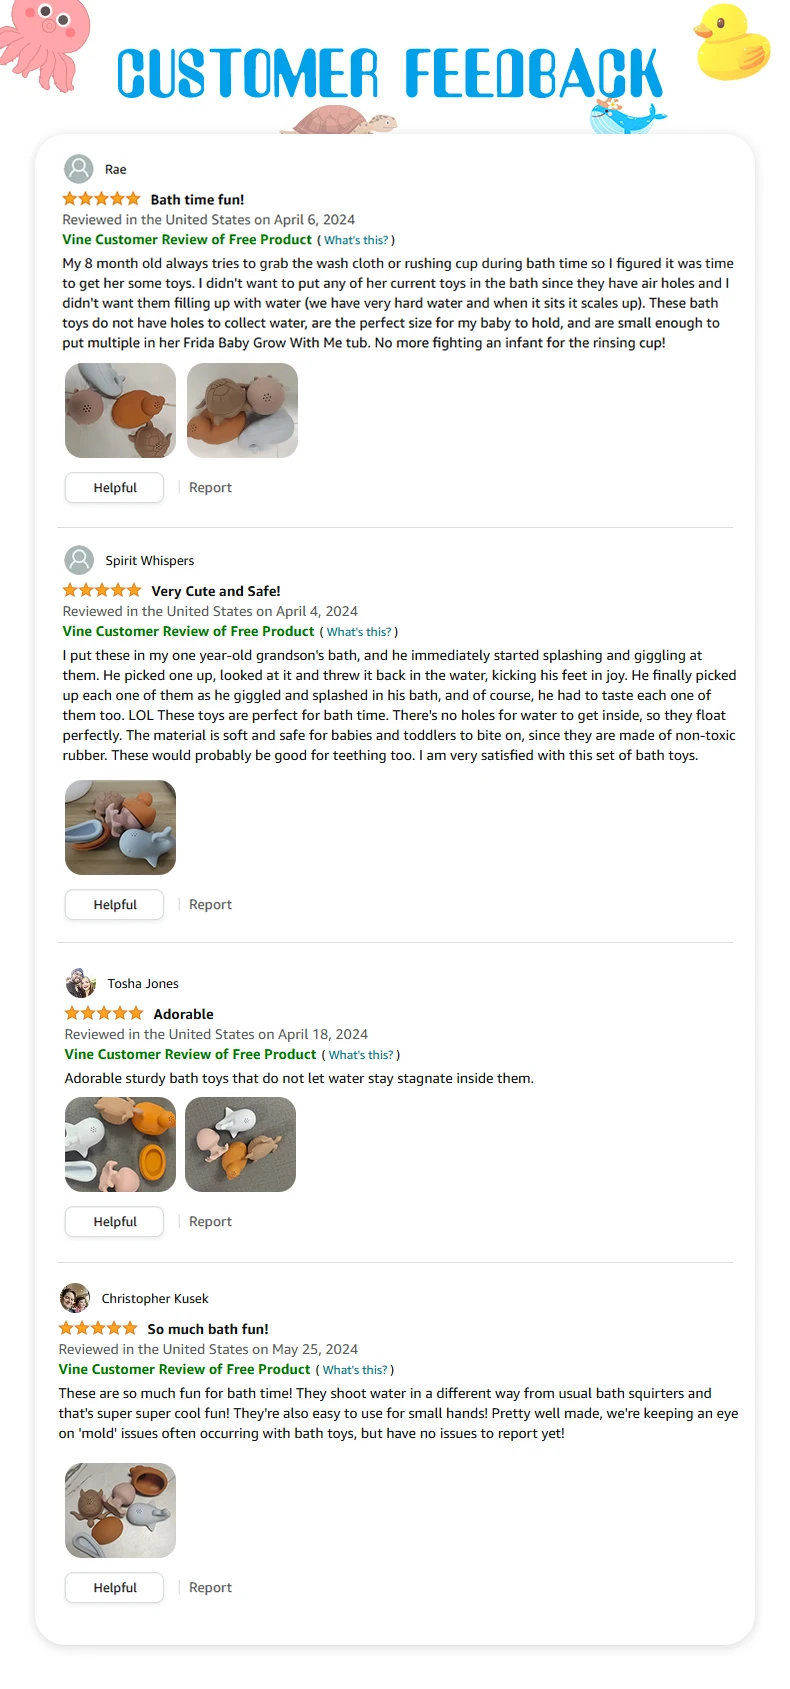Report Rae's review

pyautogui.click(x=210, y=487)
